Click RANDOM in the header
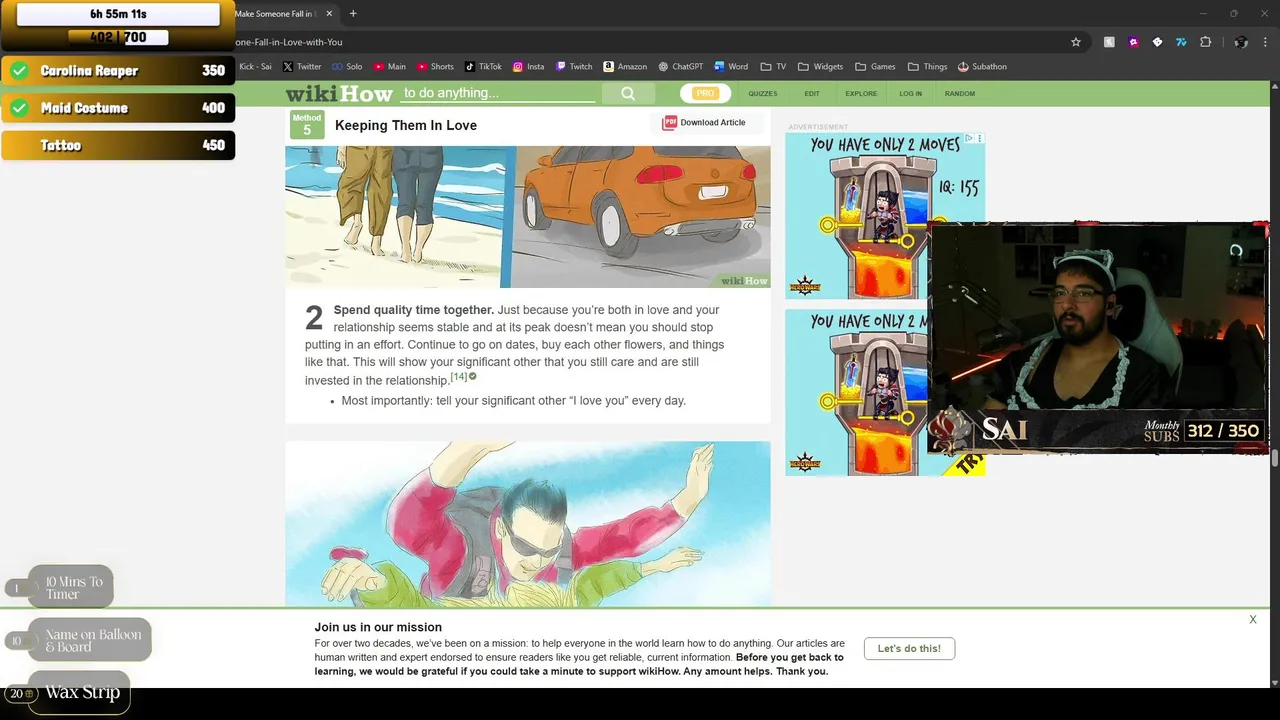This screenshot has width=1280, height=720. [x=960, y=94]
